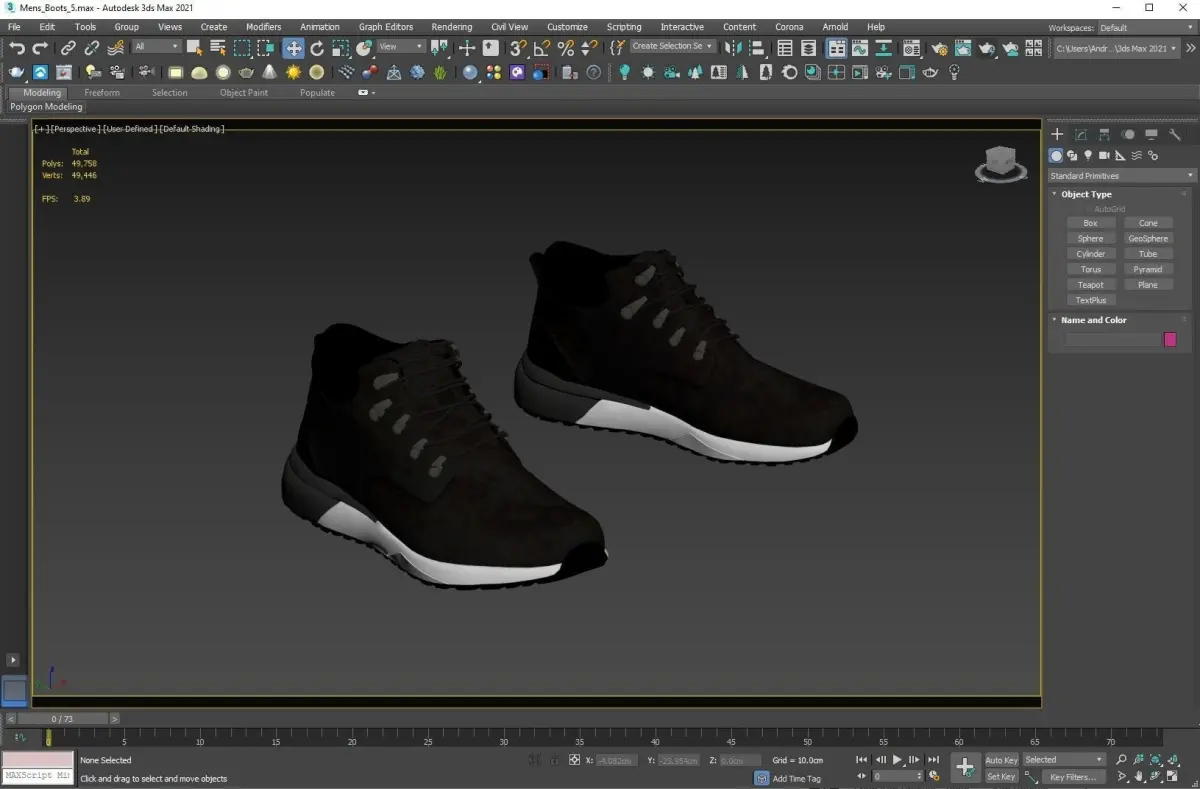Expand the Standard Primitives dropdown
Screen dimensions: 1200x789
(1120, 176)
